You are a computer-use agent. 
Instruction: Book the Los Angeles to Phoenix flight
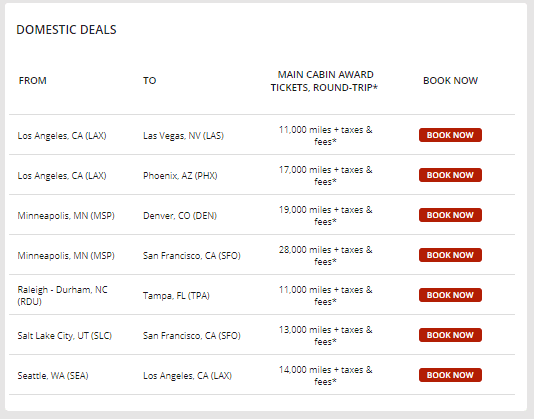pyautogui.click(x=450, y=175)
